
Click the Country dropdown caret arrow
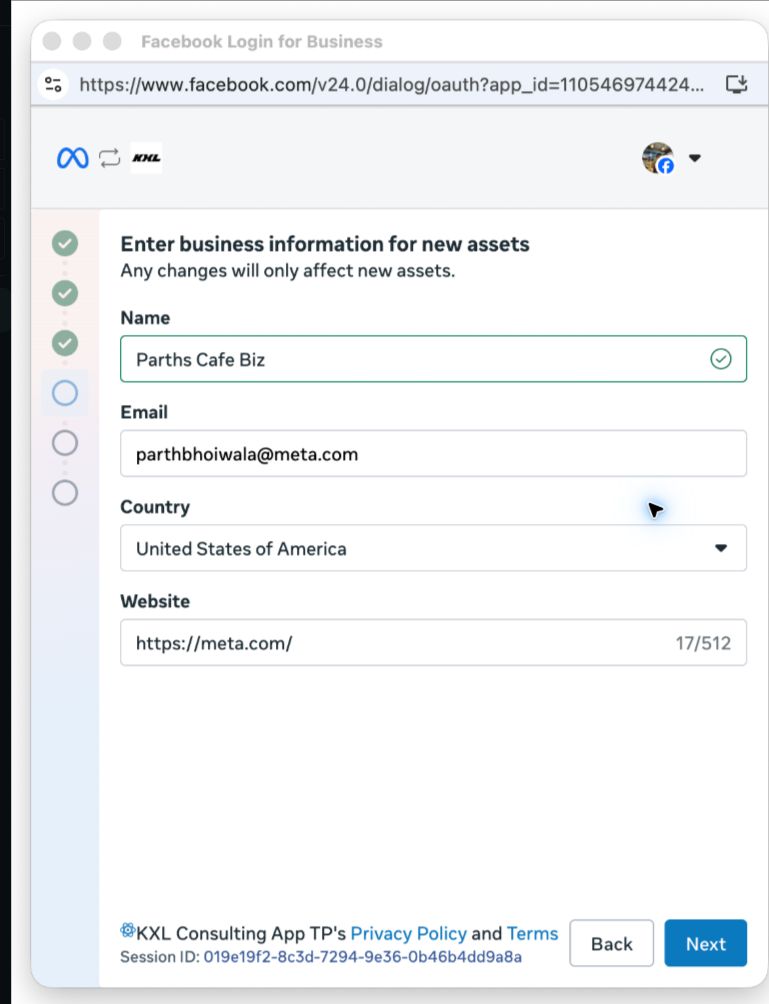tap(721, 548)
